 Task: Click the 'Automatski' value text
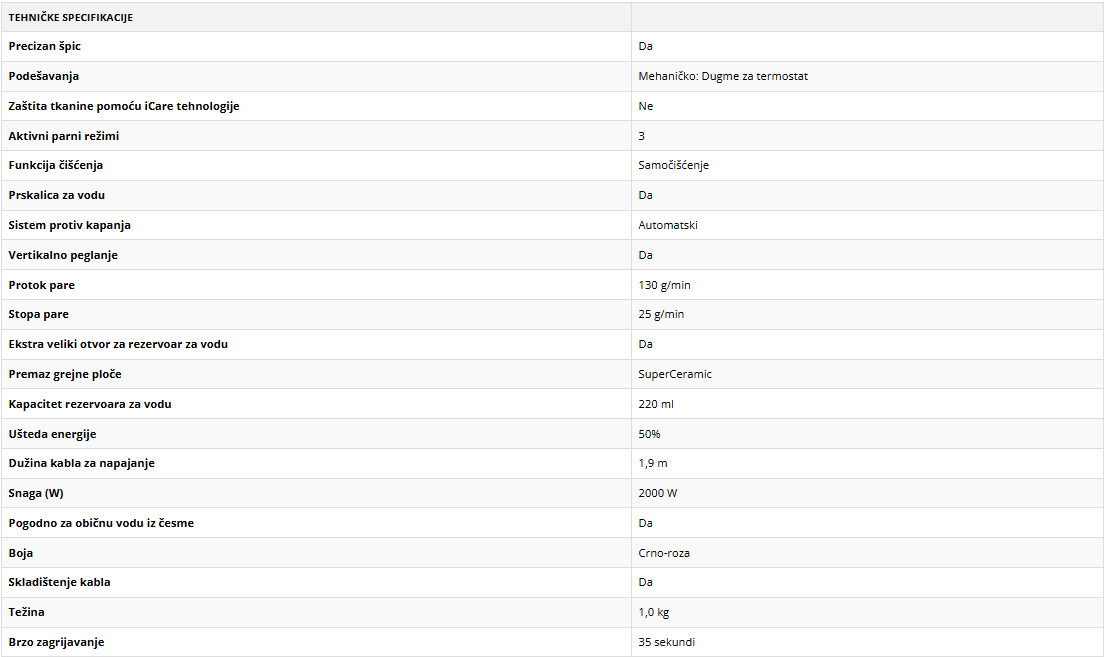(668, 225)
